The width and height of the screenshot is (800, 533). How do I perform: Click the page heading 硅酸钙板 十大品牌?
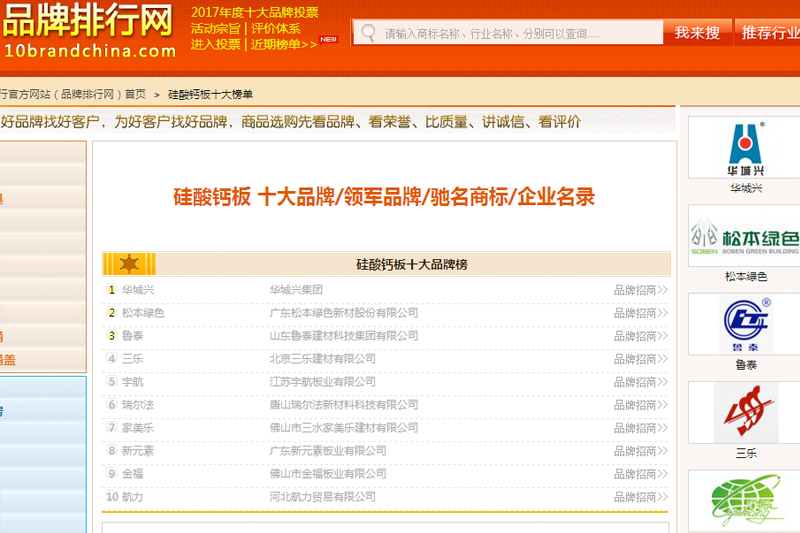click(384, 197)
